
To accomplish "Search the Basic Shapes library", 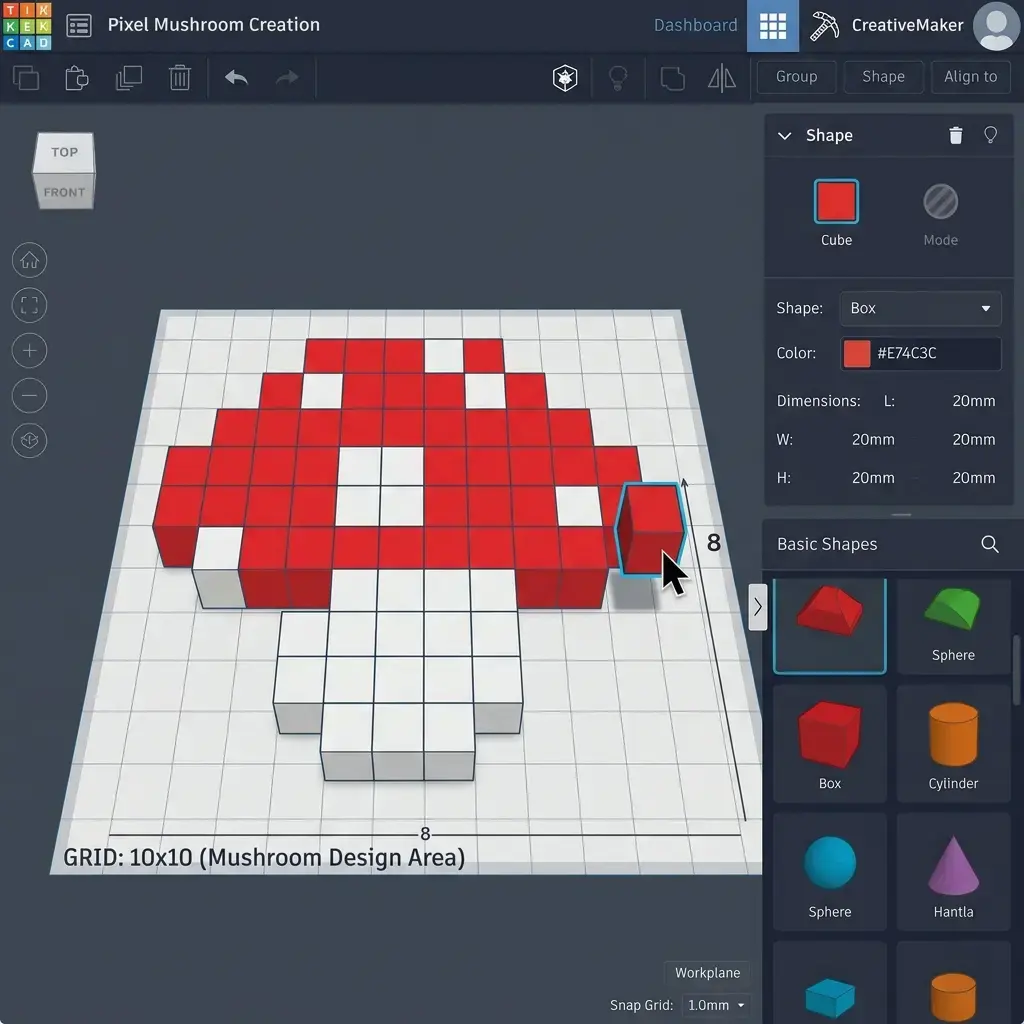I will 989,544.
